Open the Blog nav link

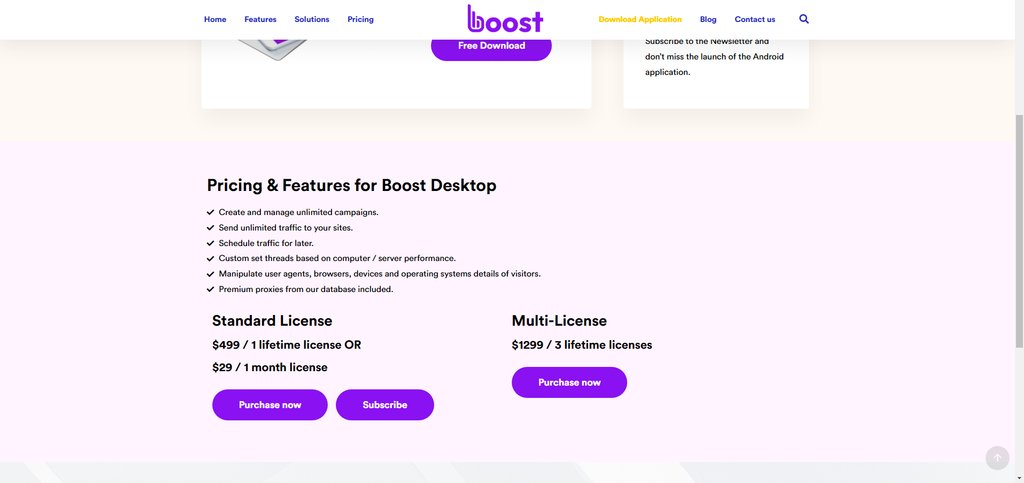click(x=708, y=20)
